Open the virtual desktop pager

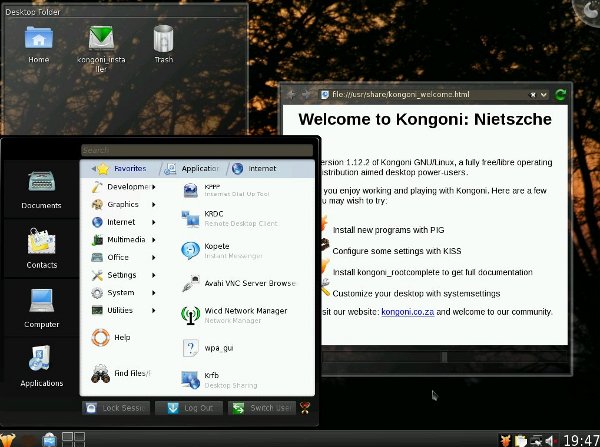click(73, 439)
